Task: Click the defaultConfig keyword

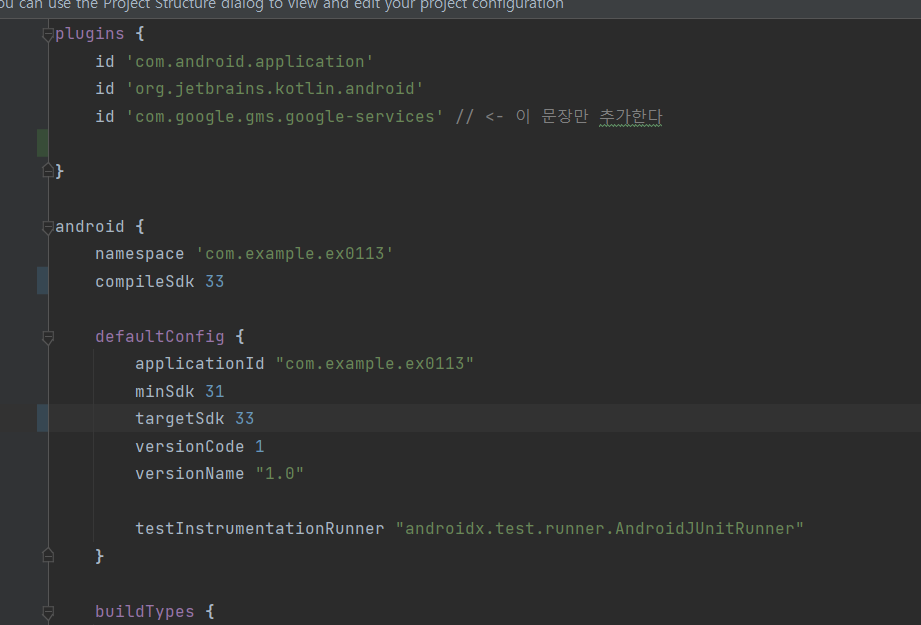Action: tap(160, 337)
